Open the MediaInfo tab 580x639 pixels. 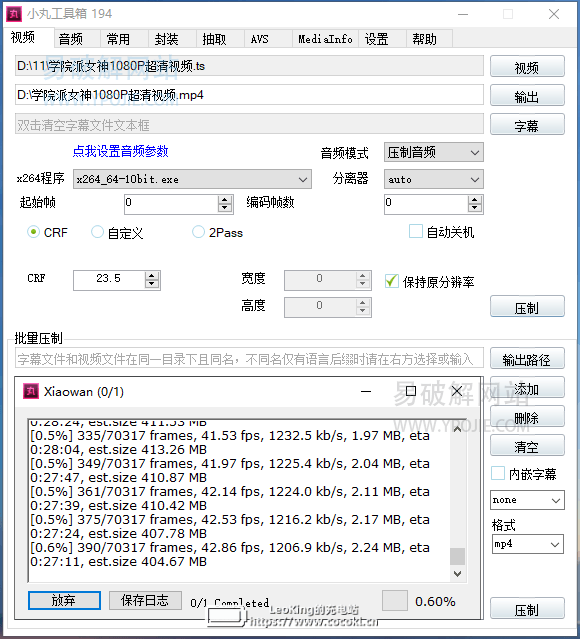pos(325,39)
